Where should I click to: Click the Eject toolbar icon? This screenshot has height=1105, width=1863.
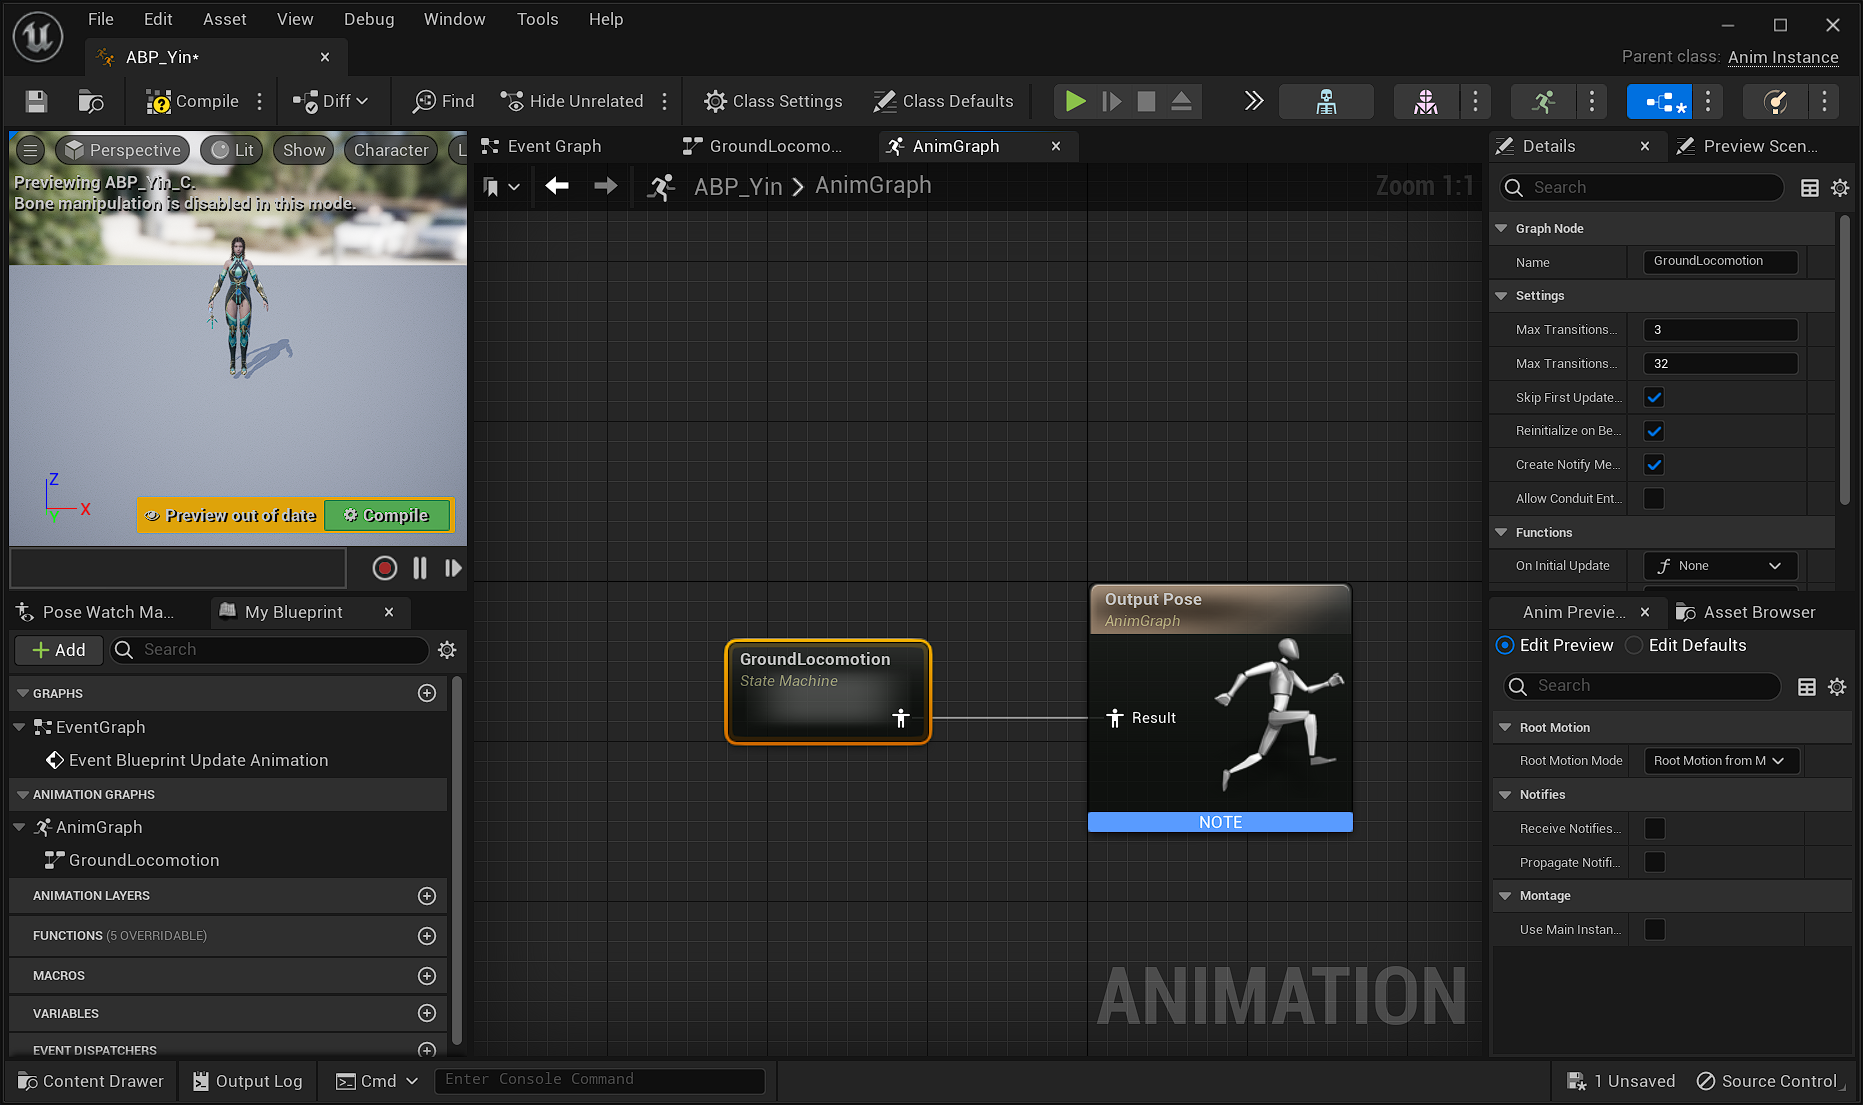(x=1181, y=101)
